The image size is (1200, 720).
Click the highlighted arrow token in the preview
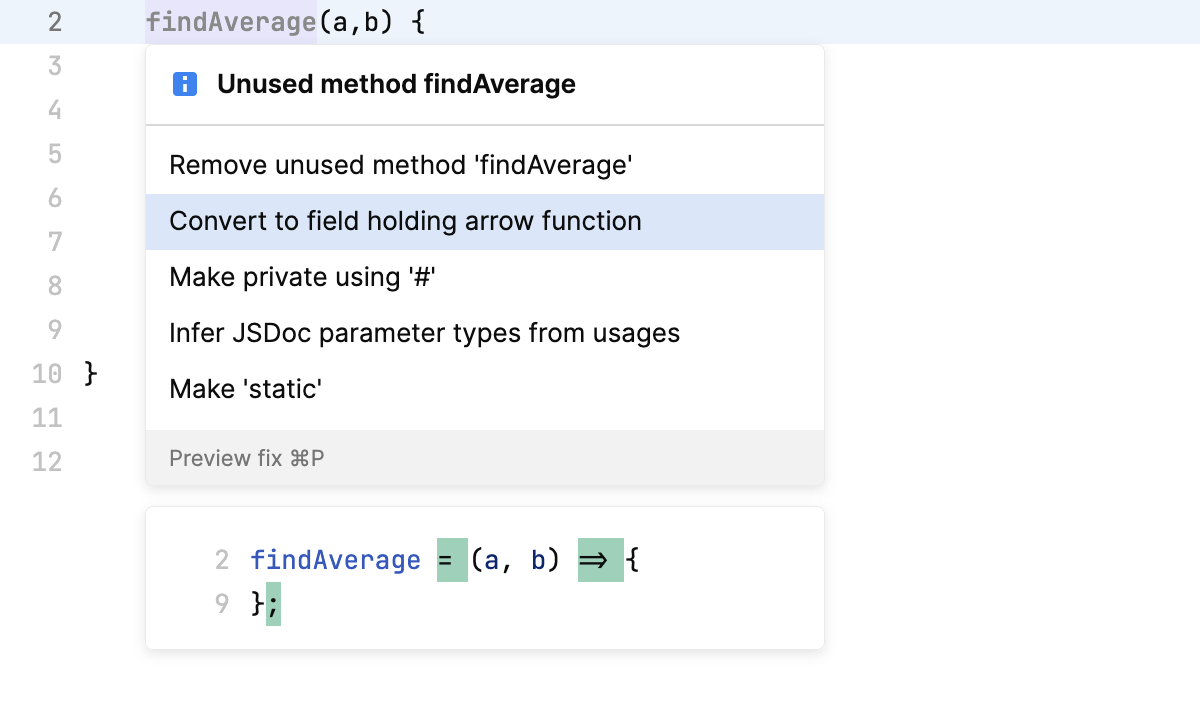tap(598, 560)
